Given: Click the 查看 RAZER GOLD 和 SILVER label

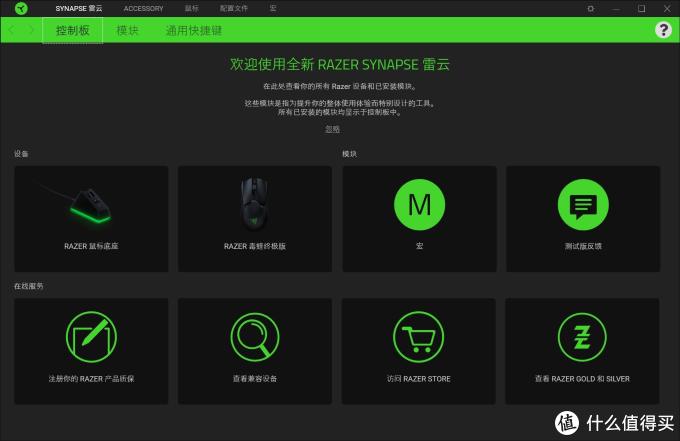Looking at the screenshot, I should [582, 379].
